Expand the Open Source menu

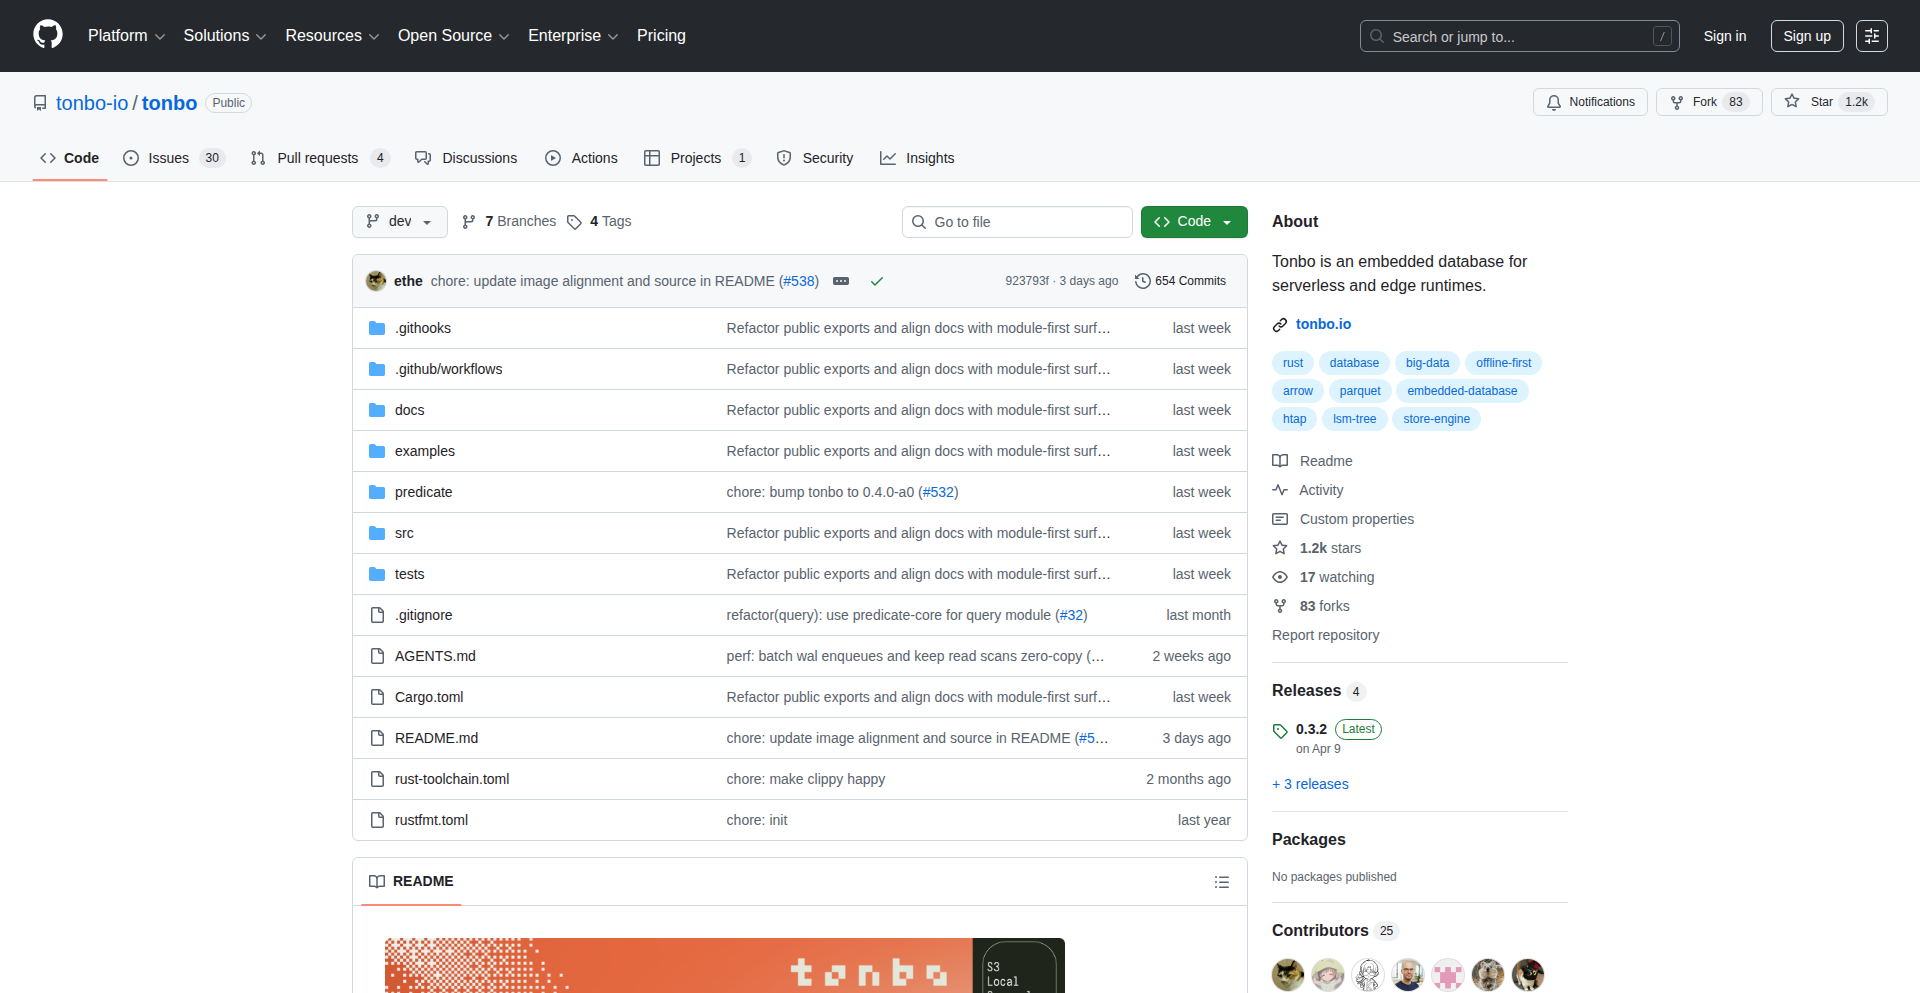[x=453, y=36]
